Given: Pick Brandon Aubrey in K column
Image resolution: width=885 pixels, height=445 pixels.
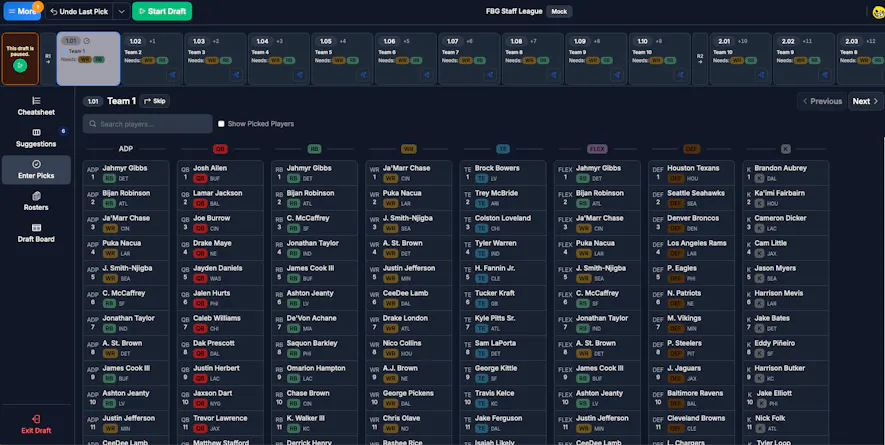Looking at the screenshot, I should pos(786,173).
